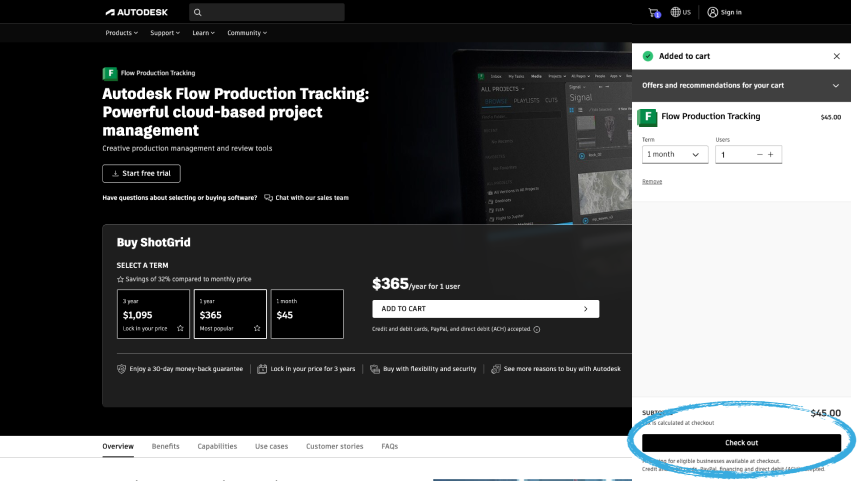This screenshot has width=858, height=481.
Task: Click the star on the 1 year card
Action: pos(257,328)
